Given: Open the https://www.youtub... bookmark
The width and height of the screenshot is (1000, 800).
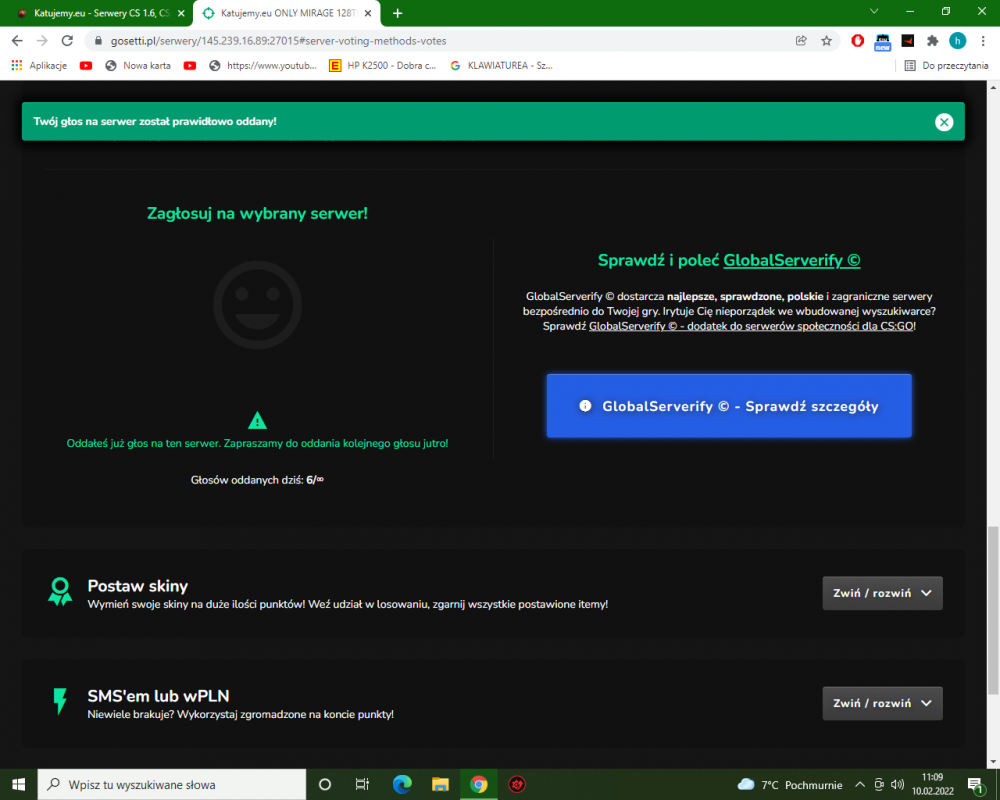Looking at the screenshot, I should [x=263, y=66].
